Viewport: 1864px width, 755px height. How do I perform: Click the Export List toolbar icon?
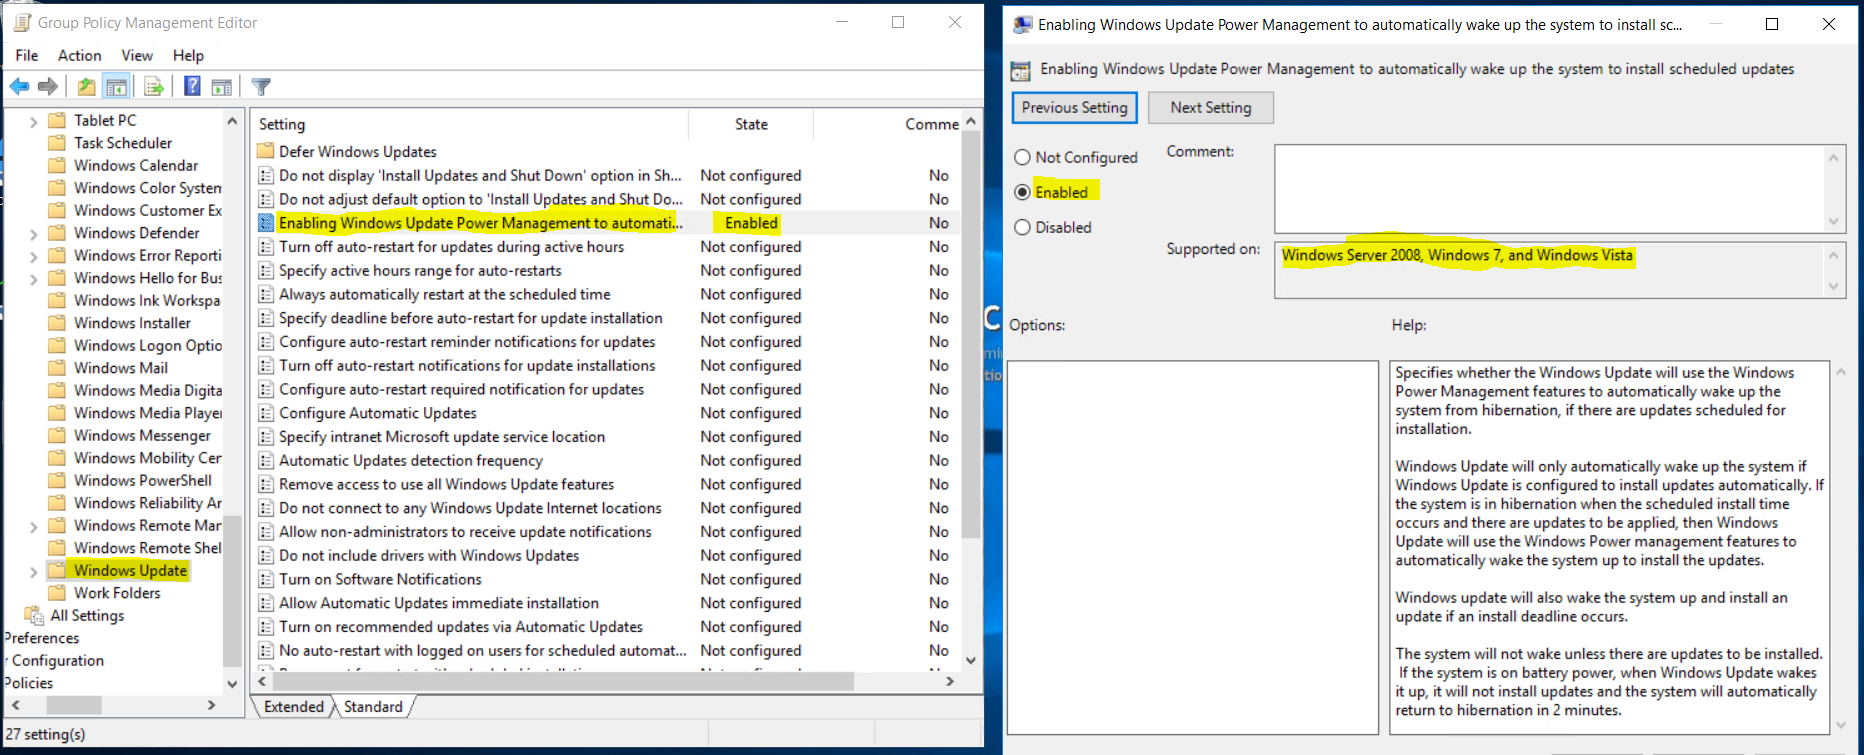[154, 87]
